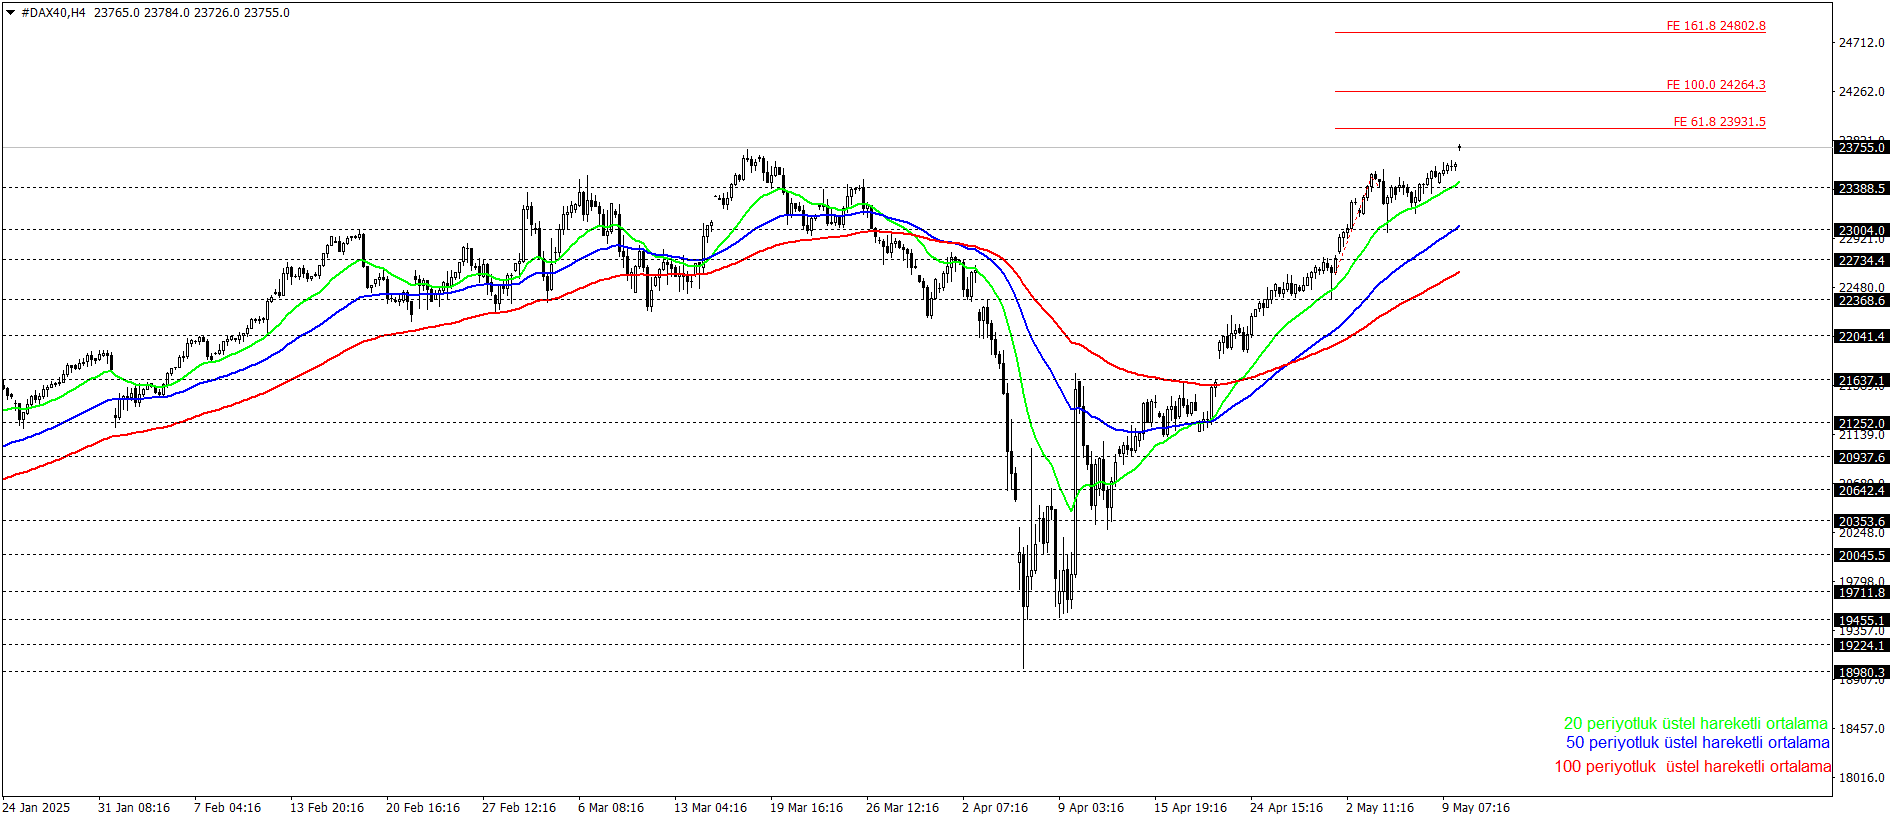Click the 24712.0 price axis value

point(1862,43)
